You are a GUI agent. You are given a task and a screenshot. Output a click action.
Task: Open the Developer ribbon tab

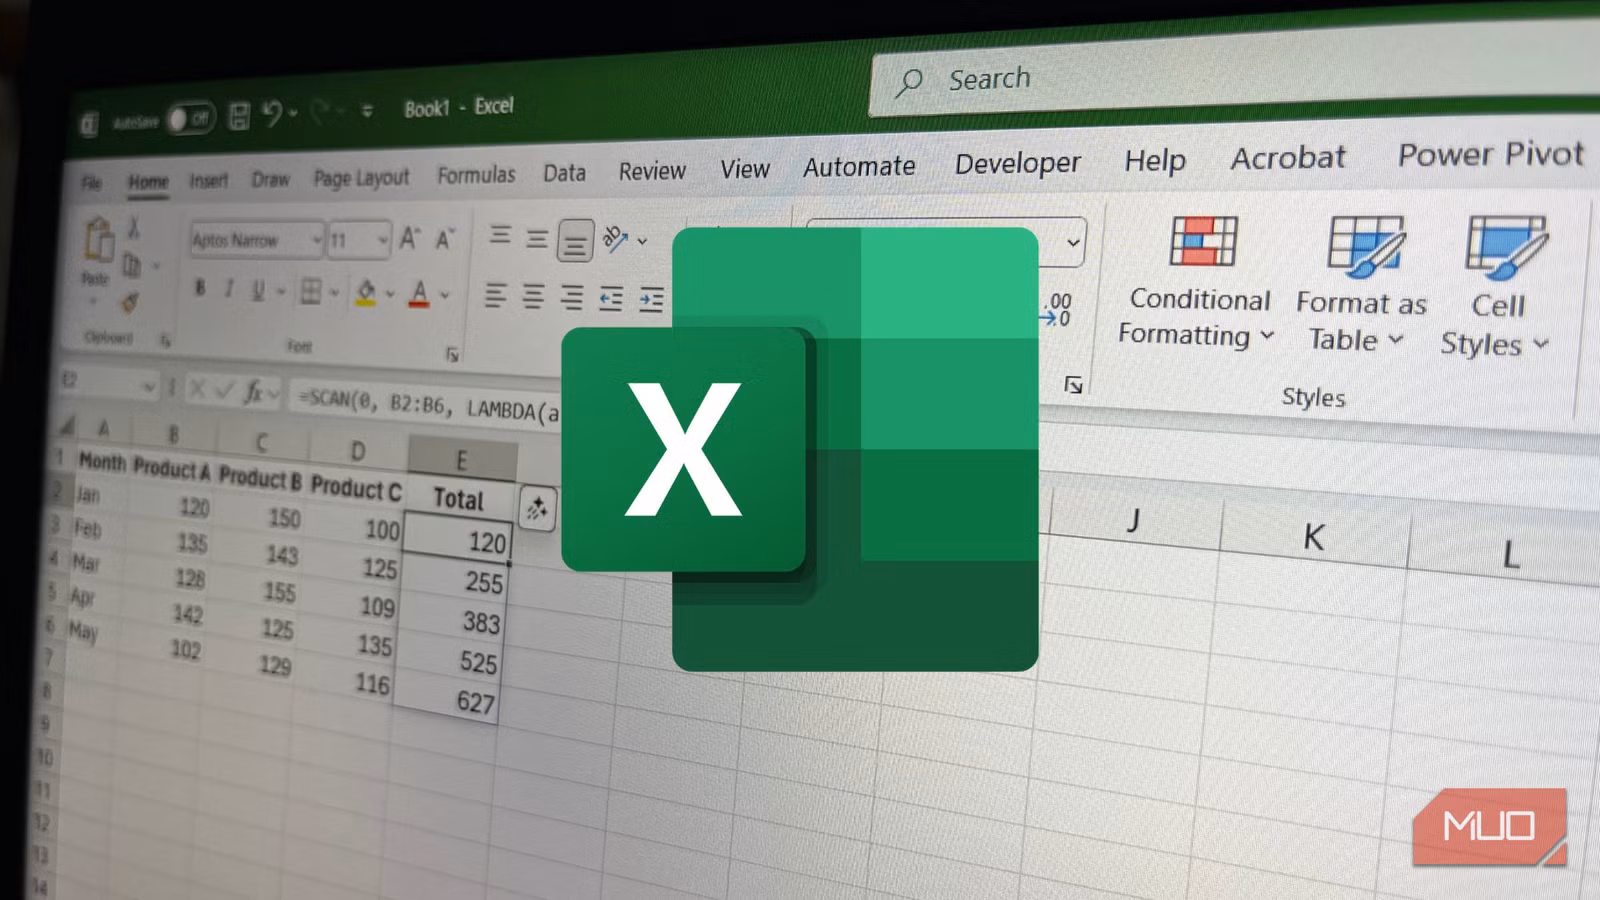1017,164
